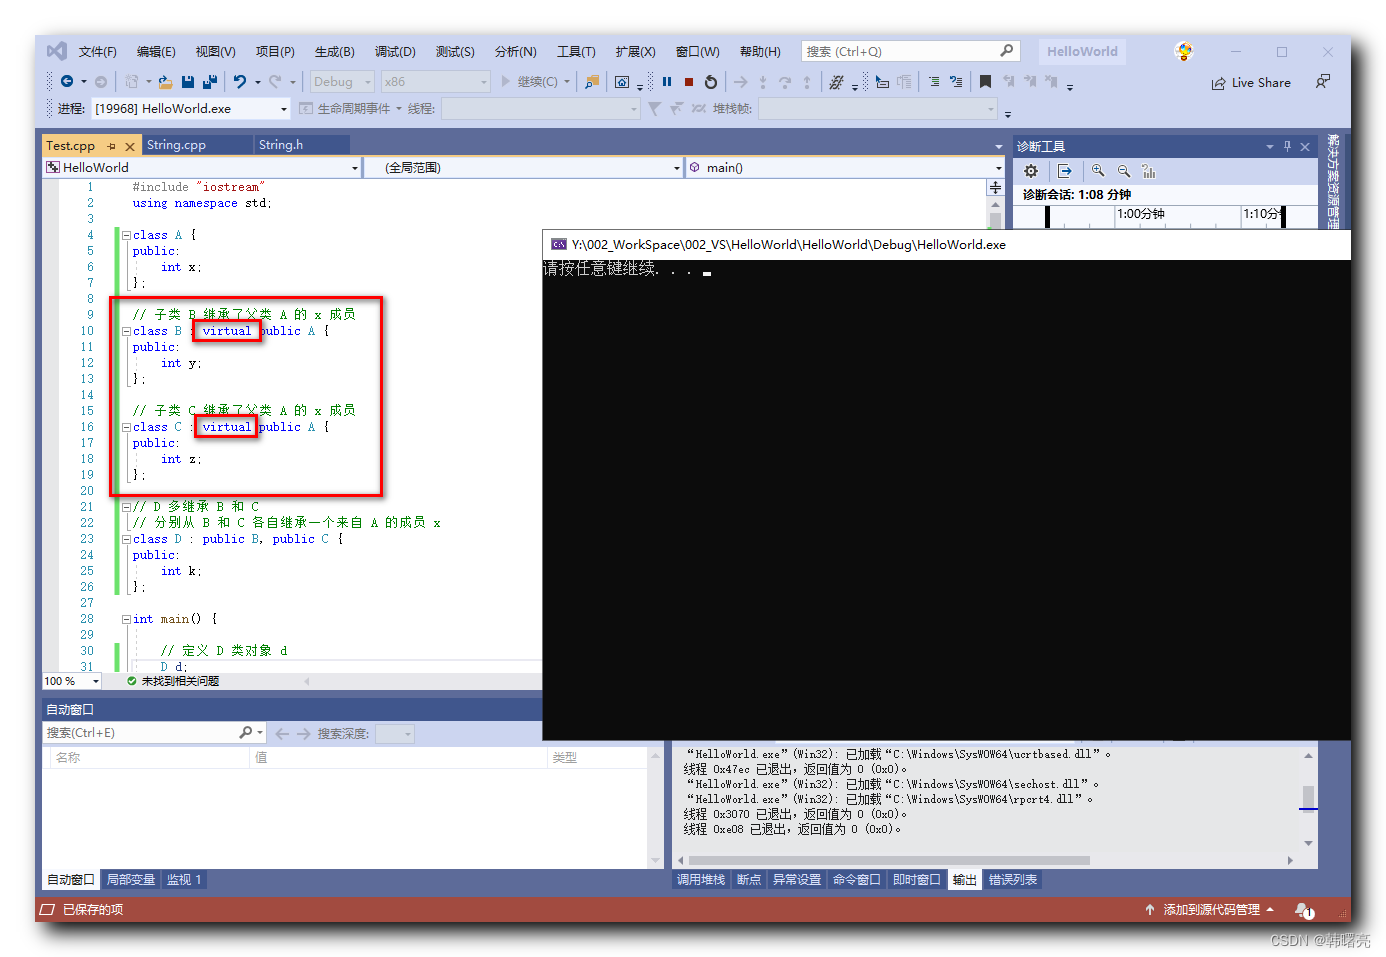Click the Autos window search magnifier icon
The height and width of the screenshot is (957, 1386).
(x=246, y=733)
